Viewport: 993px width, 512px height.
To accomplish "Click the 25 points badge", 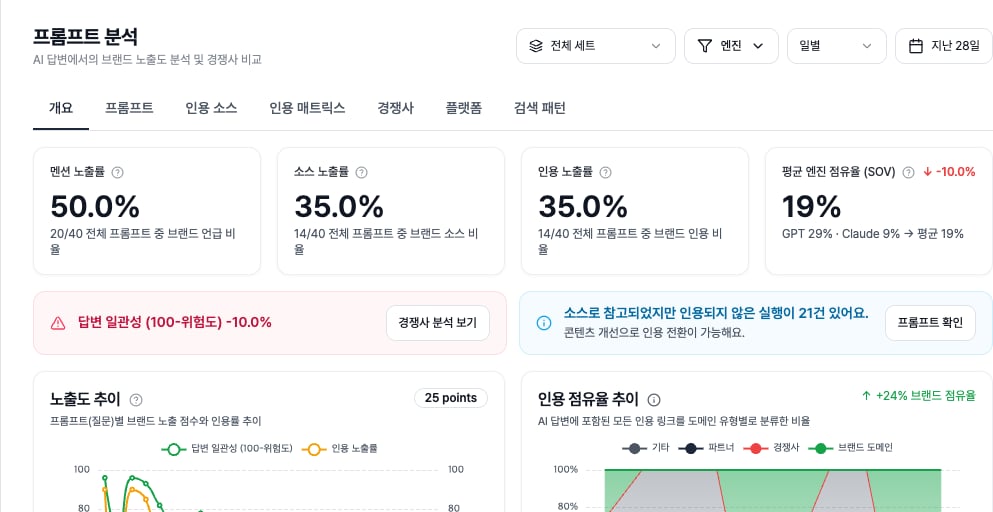I will pos(451,398).
